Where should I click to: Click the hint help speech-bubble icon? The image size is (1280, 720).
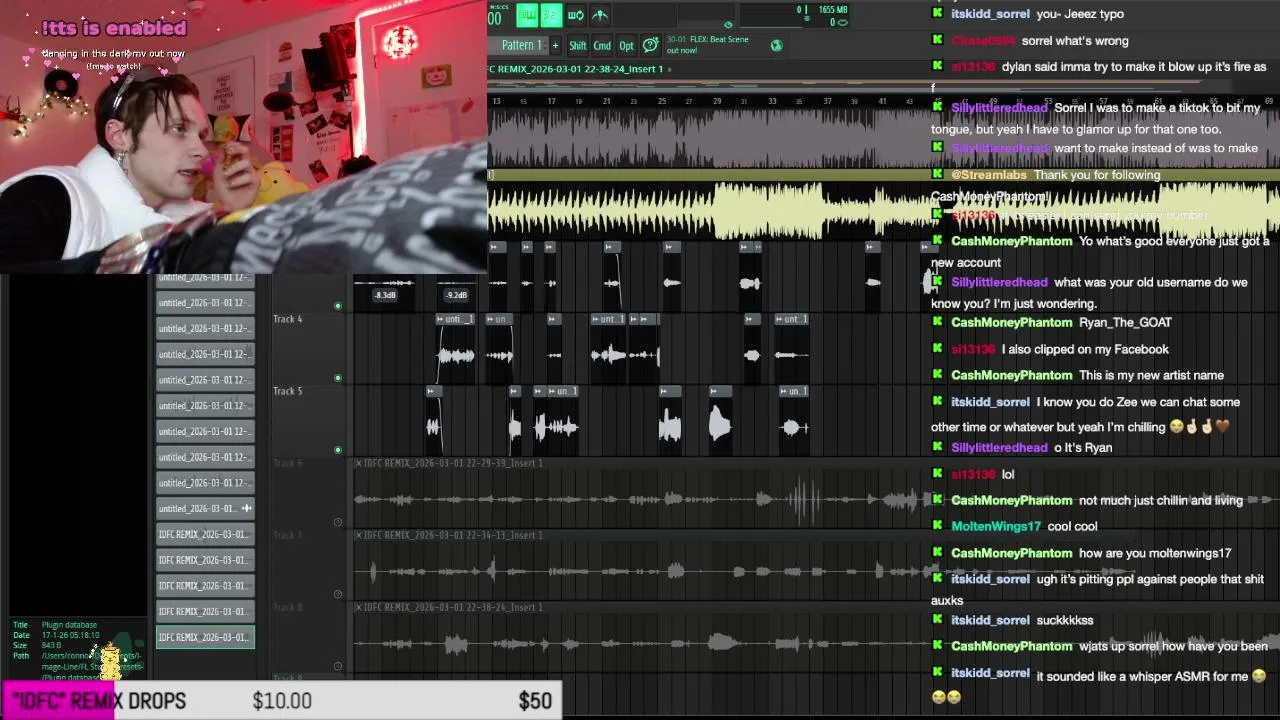(651, 45)
